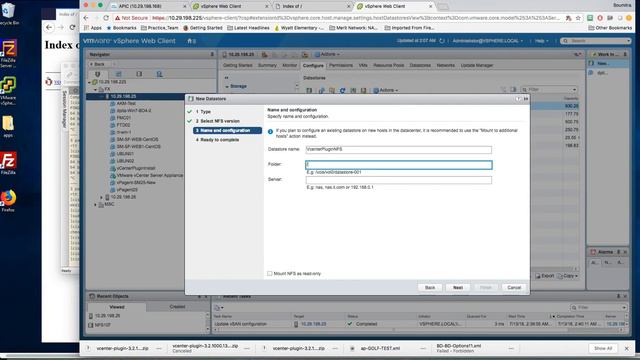Image resolution: width=640 pixels, height=360 pixels.
Task: Open the Permissions tab
Action: point(341,65)
